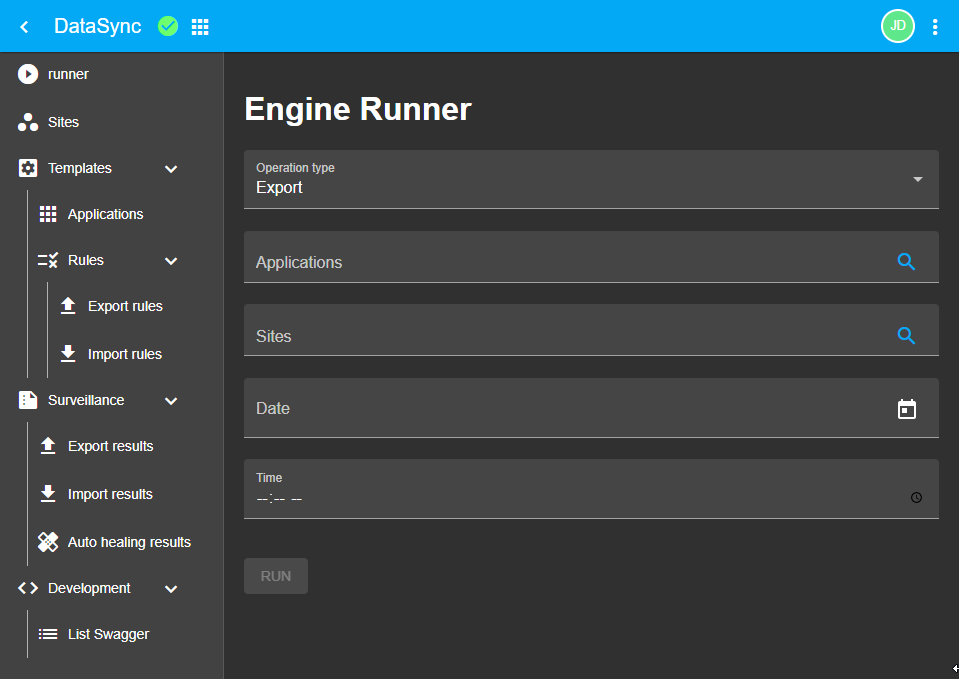Click the sidebar Applications grid icon
This screenshot has height=679, width=959.
pos(48,214)
